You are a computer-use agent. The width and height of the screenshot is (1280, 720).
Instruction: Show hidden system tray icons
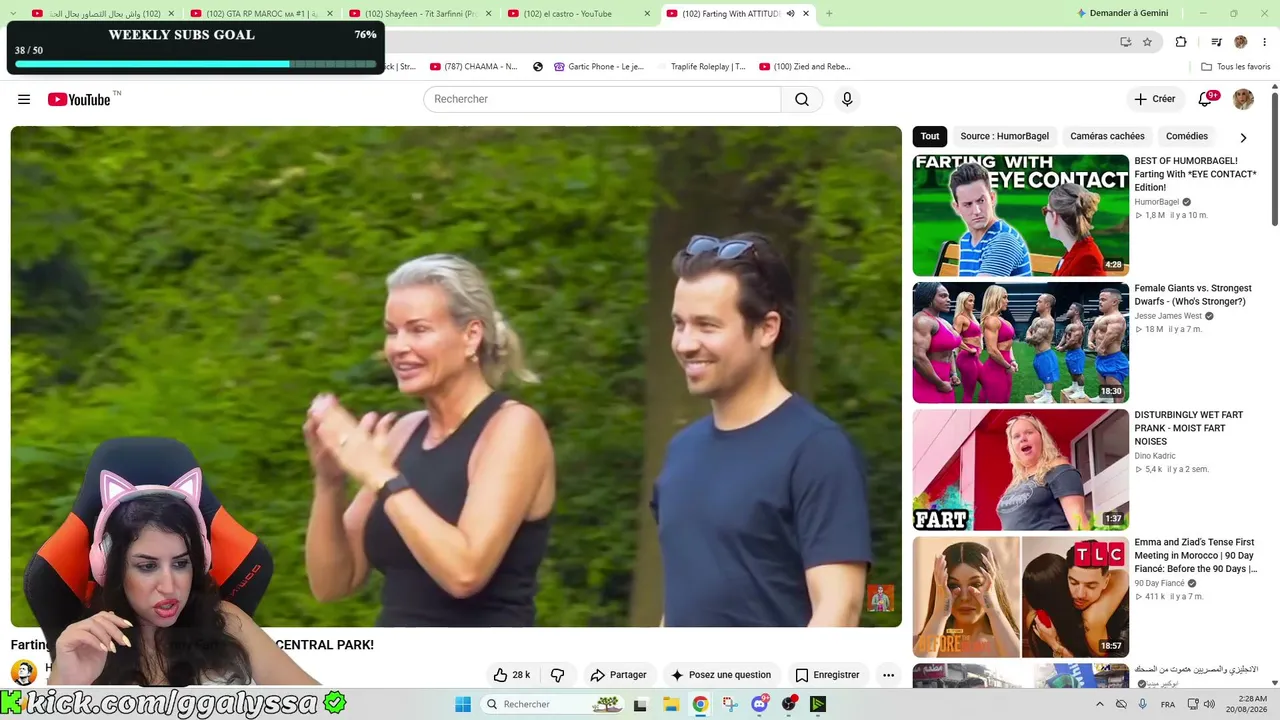(1099, 704)
